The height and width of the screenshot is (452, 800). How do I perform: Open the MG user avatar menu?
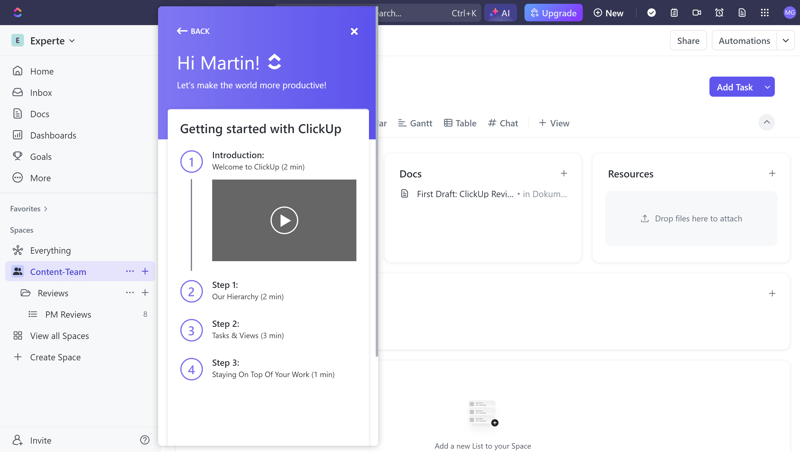[x=789, y=13]
